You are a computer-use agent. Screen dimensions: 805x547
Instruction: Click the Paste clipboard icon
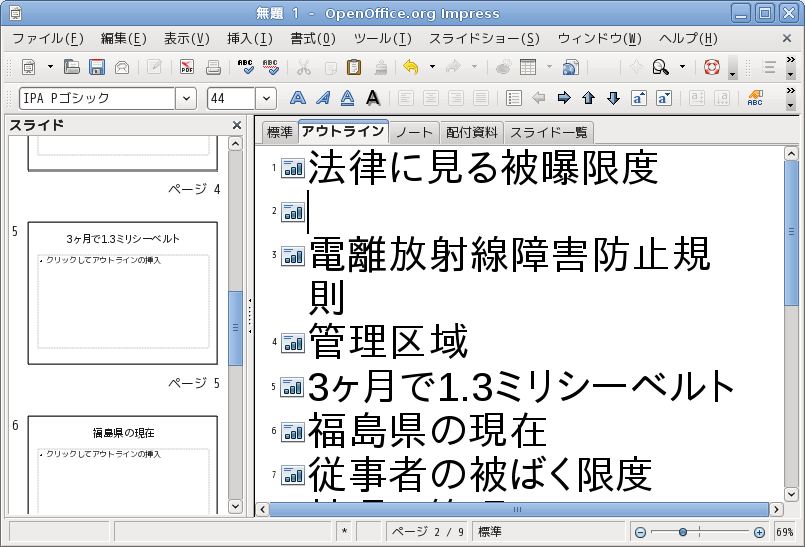coord(354,67)
